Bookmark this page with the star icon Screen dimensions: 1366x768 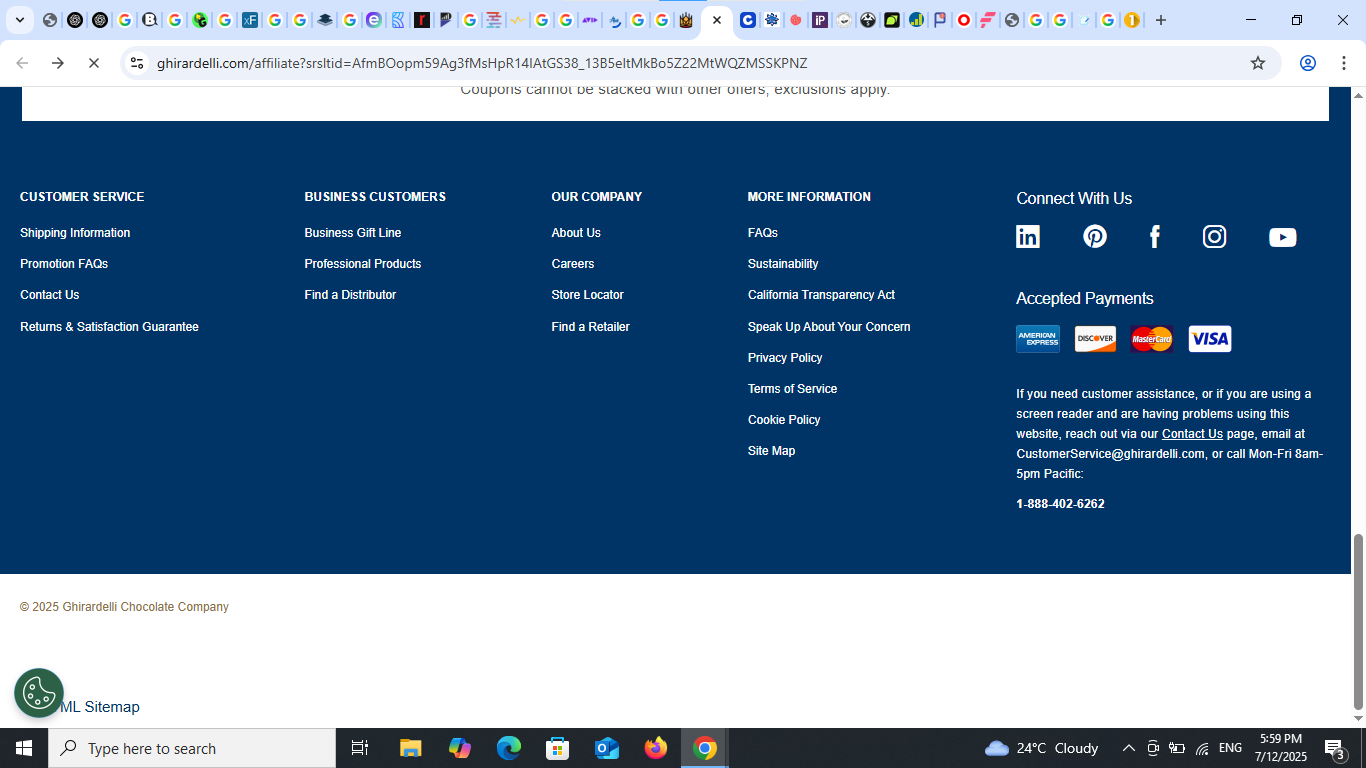1258,63
